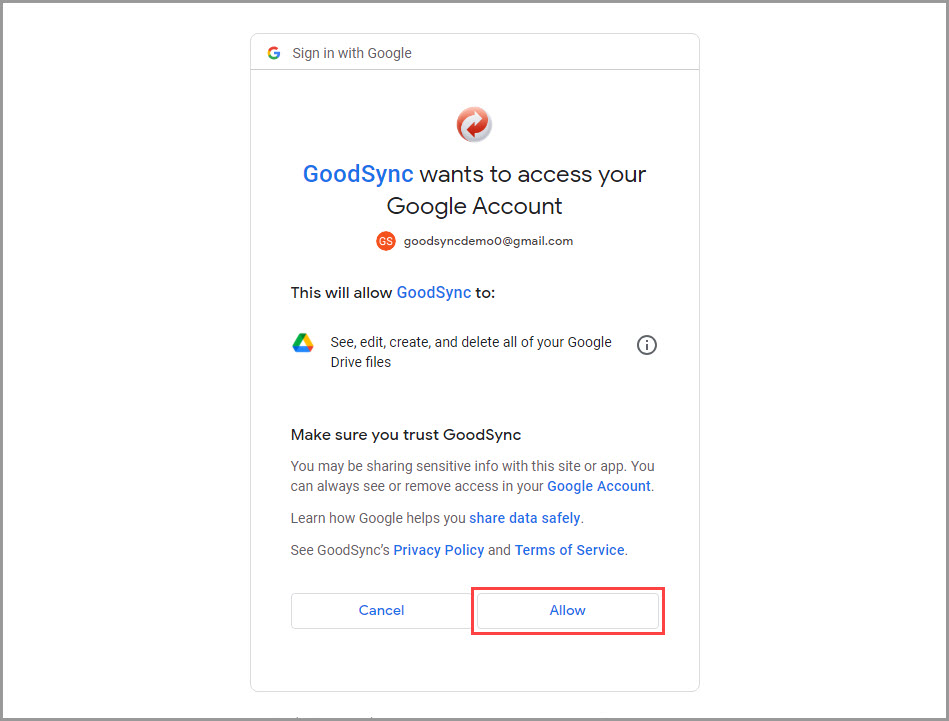
Task: Open the info icon beside the Drive permission
Action: tap(646, 344)
